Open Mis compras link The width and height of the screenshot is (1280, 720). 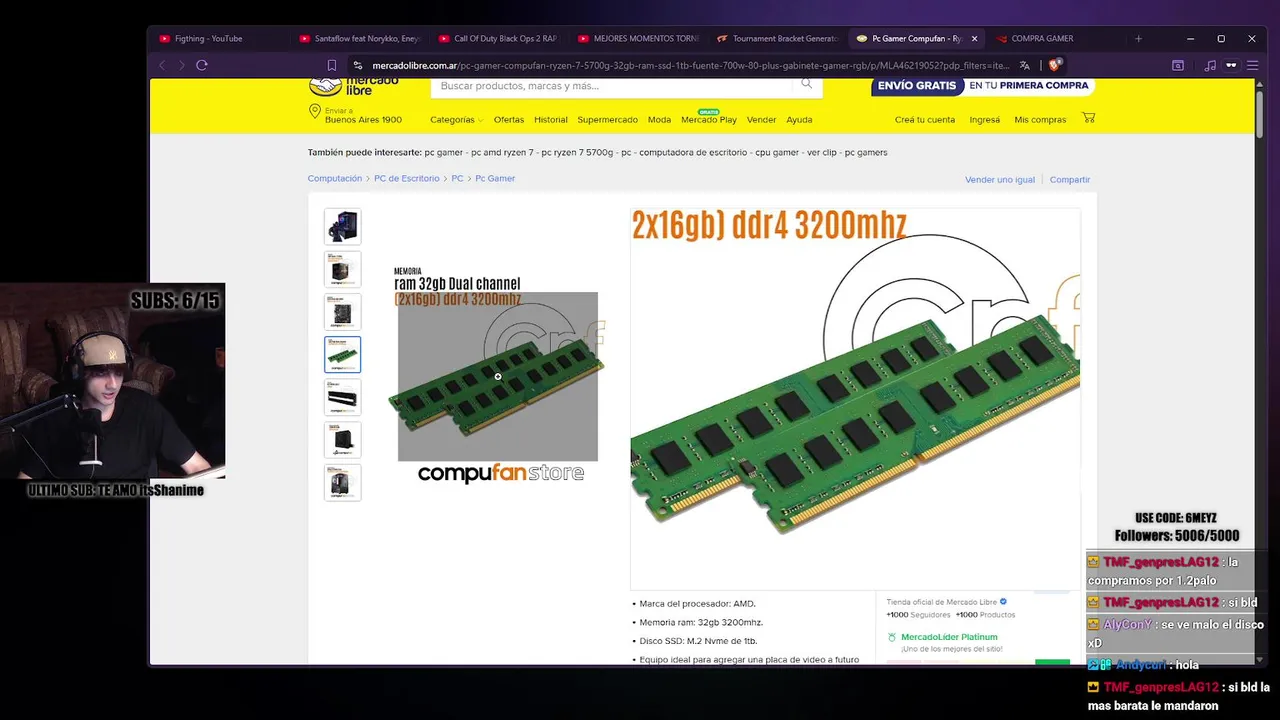pos(1040,120)
